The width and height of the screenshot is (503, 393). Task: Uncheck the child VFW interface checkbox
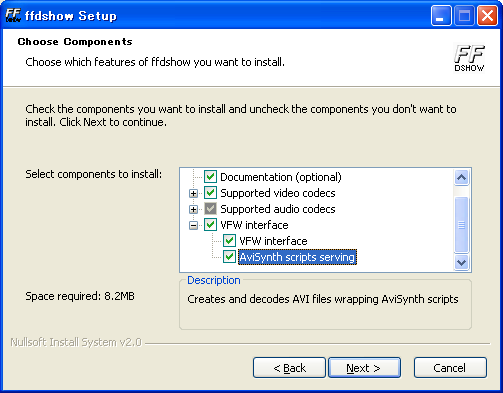[x=229, y=241]
